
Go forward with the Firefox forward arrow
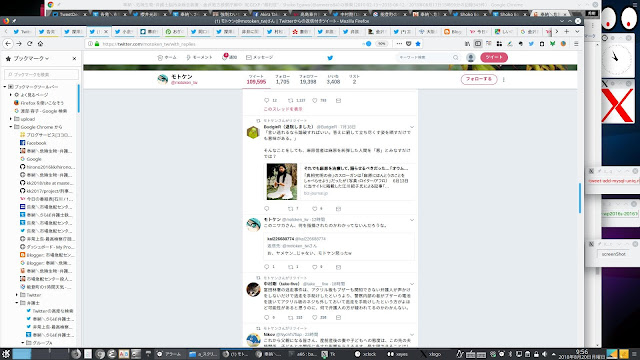point(19,44)
